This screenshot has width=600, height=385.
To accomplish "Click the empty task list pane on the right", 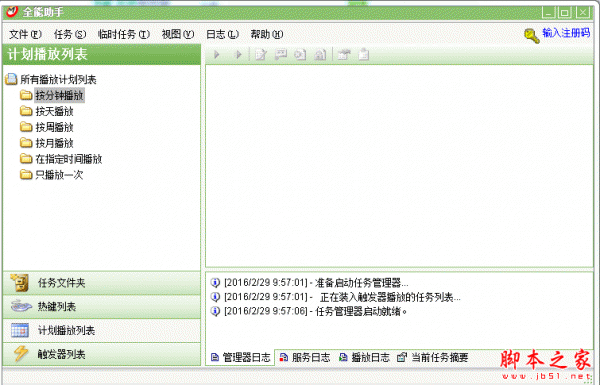I will click(399, 166).
